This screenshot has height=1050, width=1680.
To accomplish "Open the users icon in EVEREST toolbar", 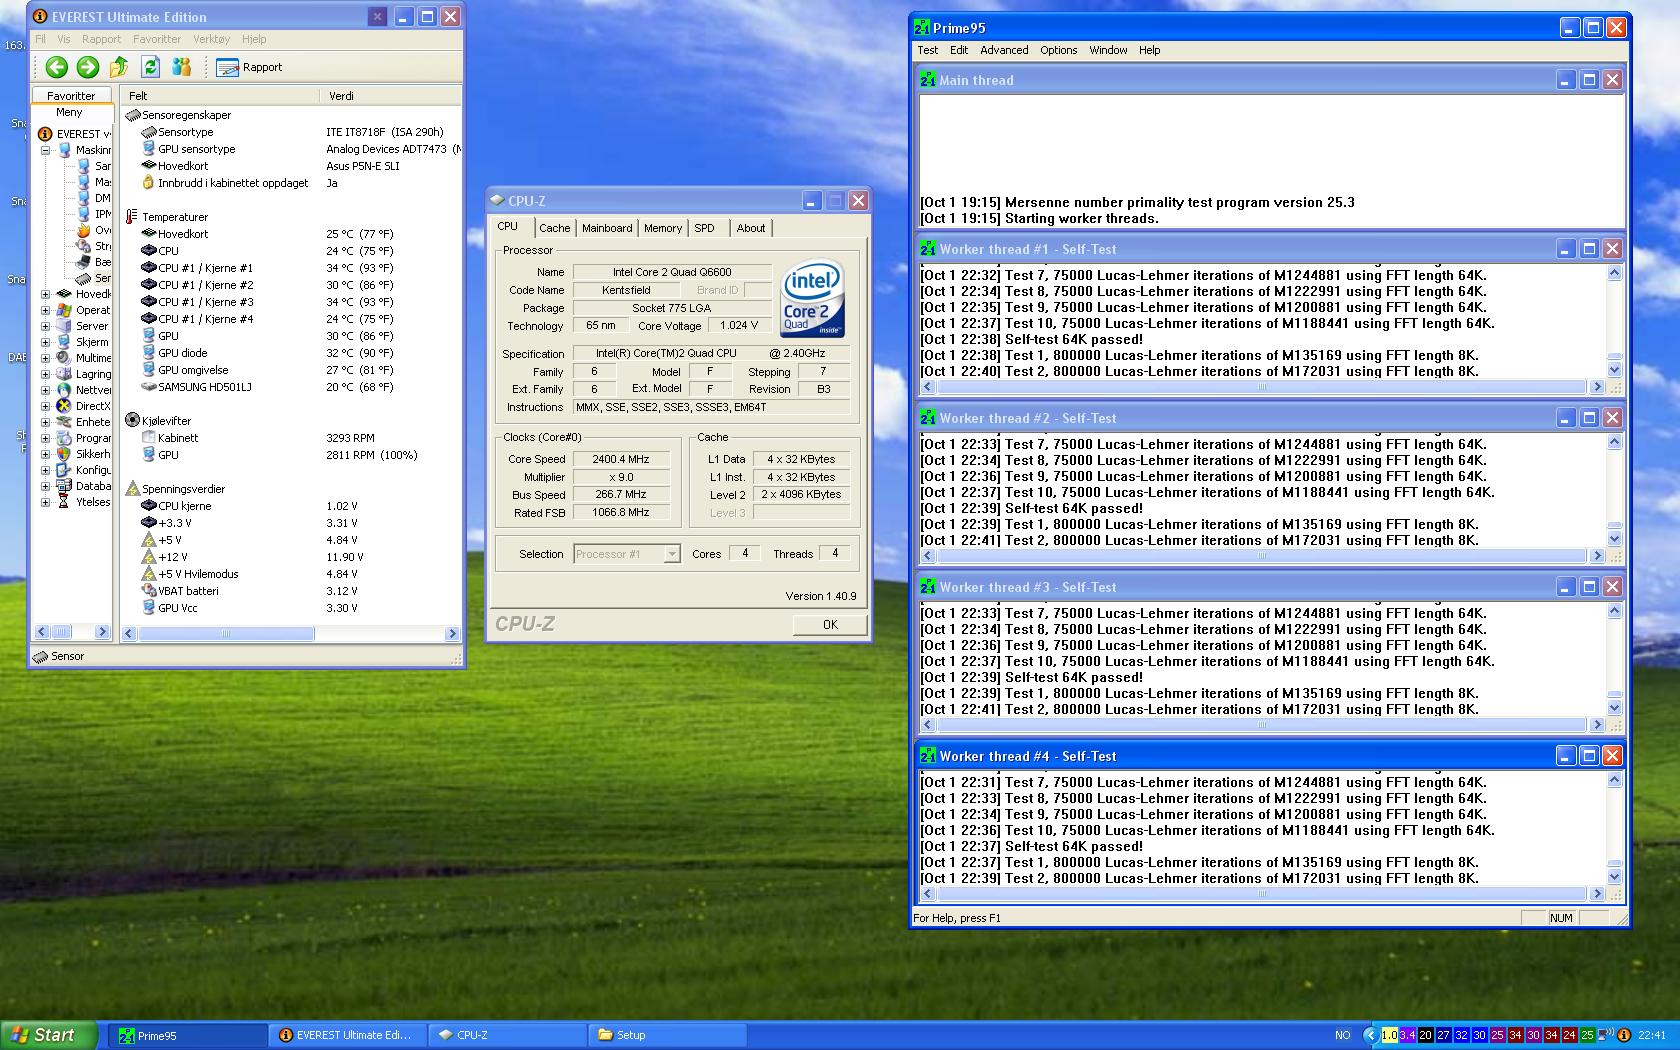I will [x=181, y=67].
